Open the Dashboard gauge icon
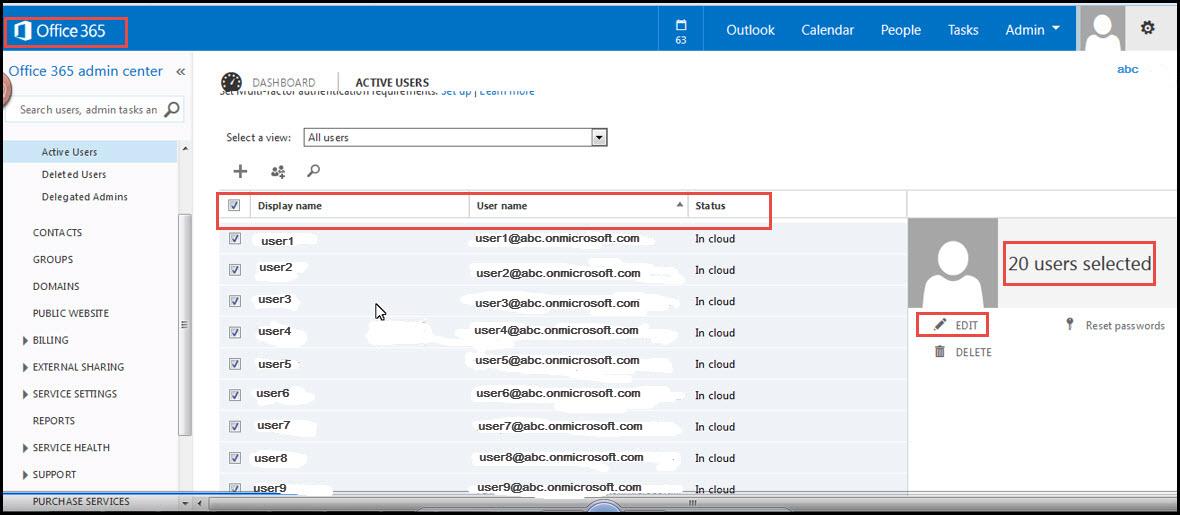The height and width of the screenshot is (515, 1180). (x=232, y=83)
